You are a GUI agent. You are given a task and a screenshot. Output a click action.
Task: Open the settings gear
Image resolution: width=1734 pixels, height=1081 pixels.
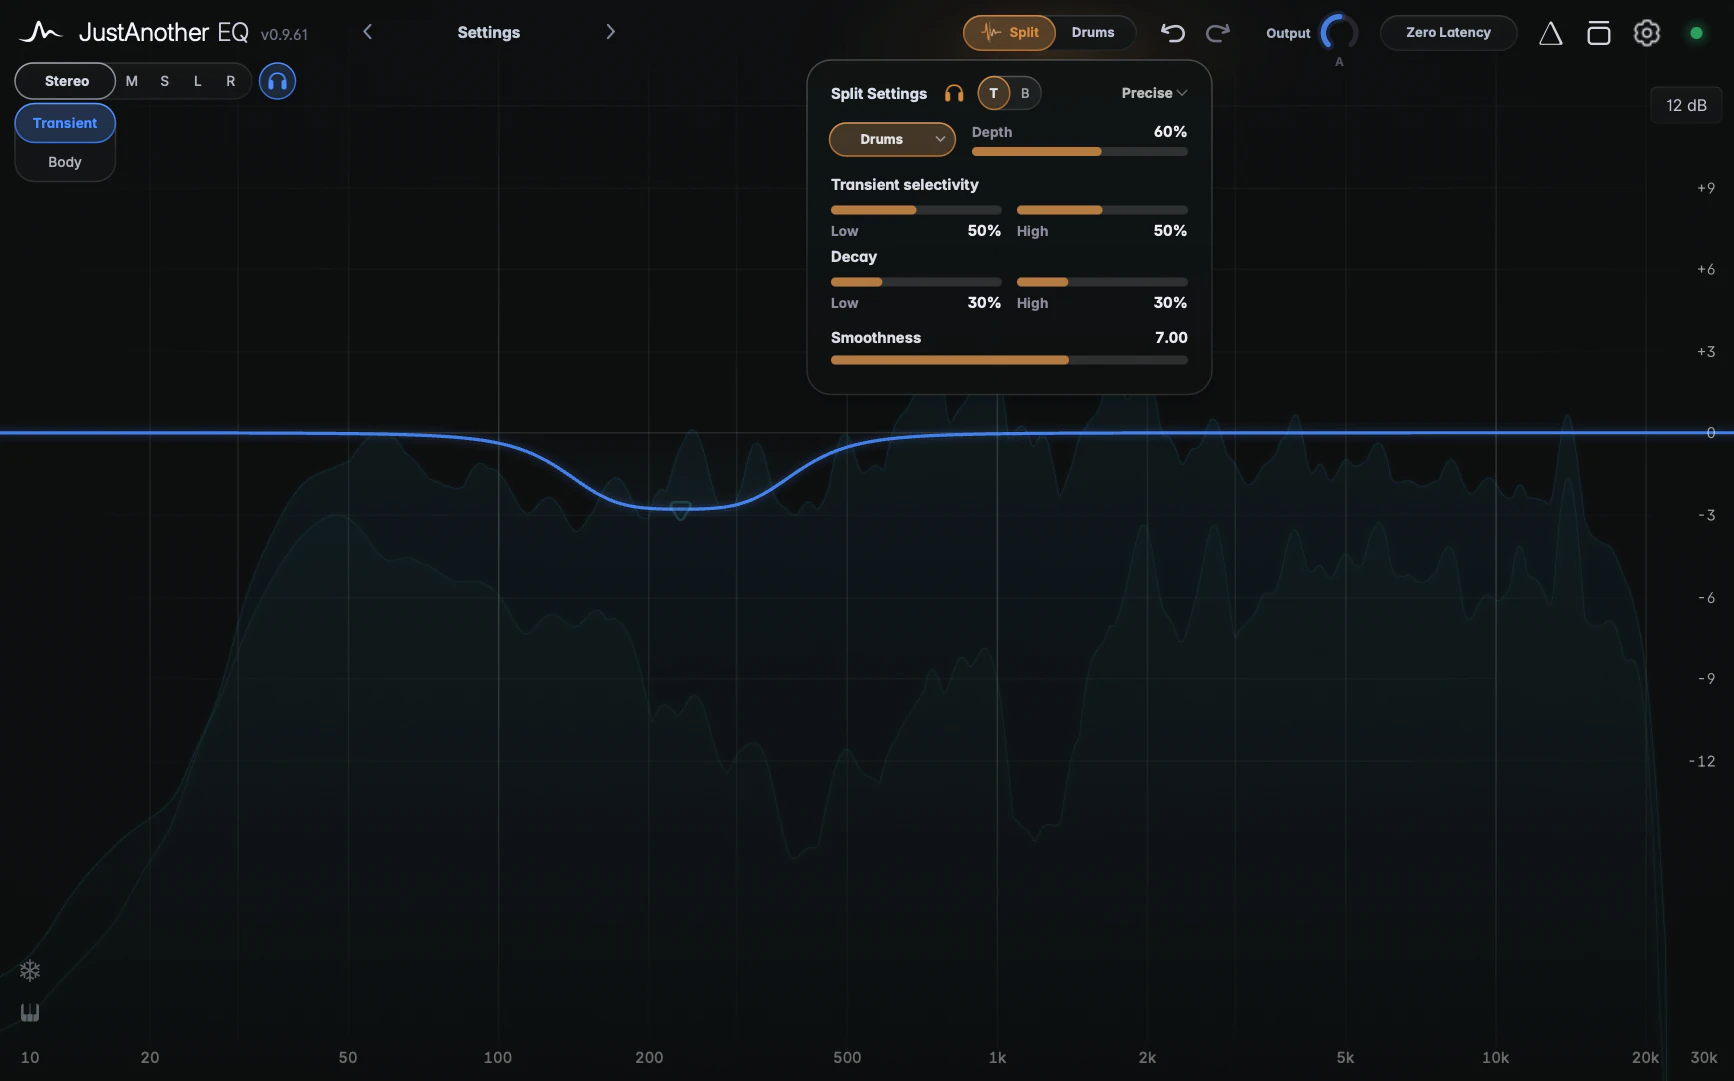pyautogui.click(x=1646, y=33)
